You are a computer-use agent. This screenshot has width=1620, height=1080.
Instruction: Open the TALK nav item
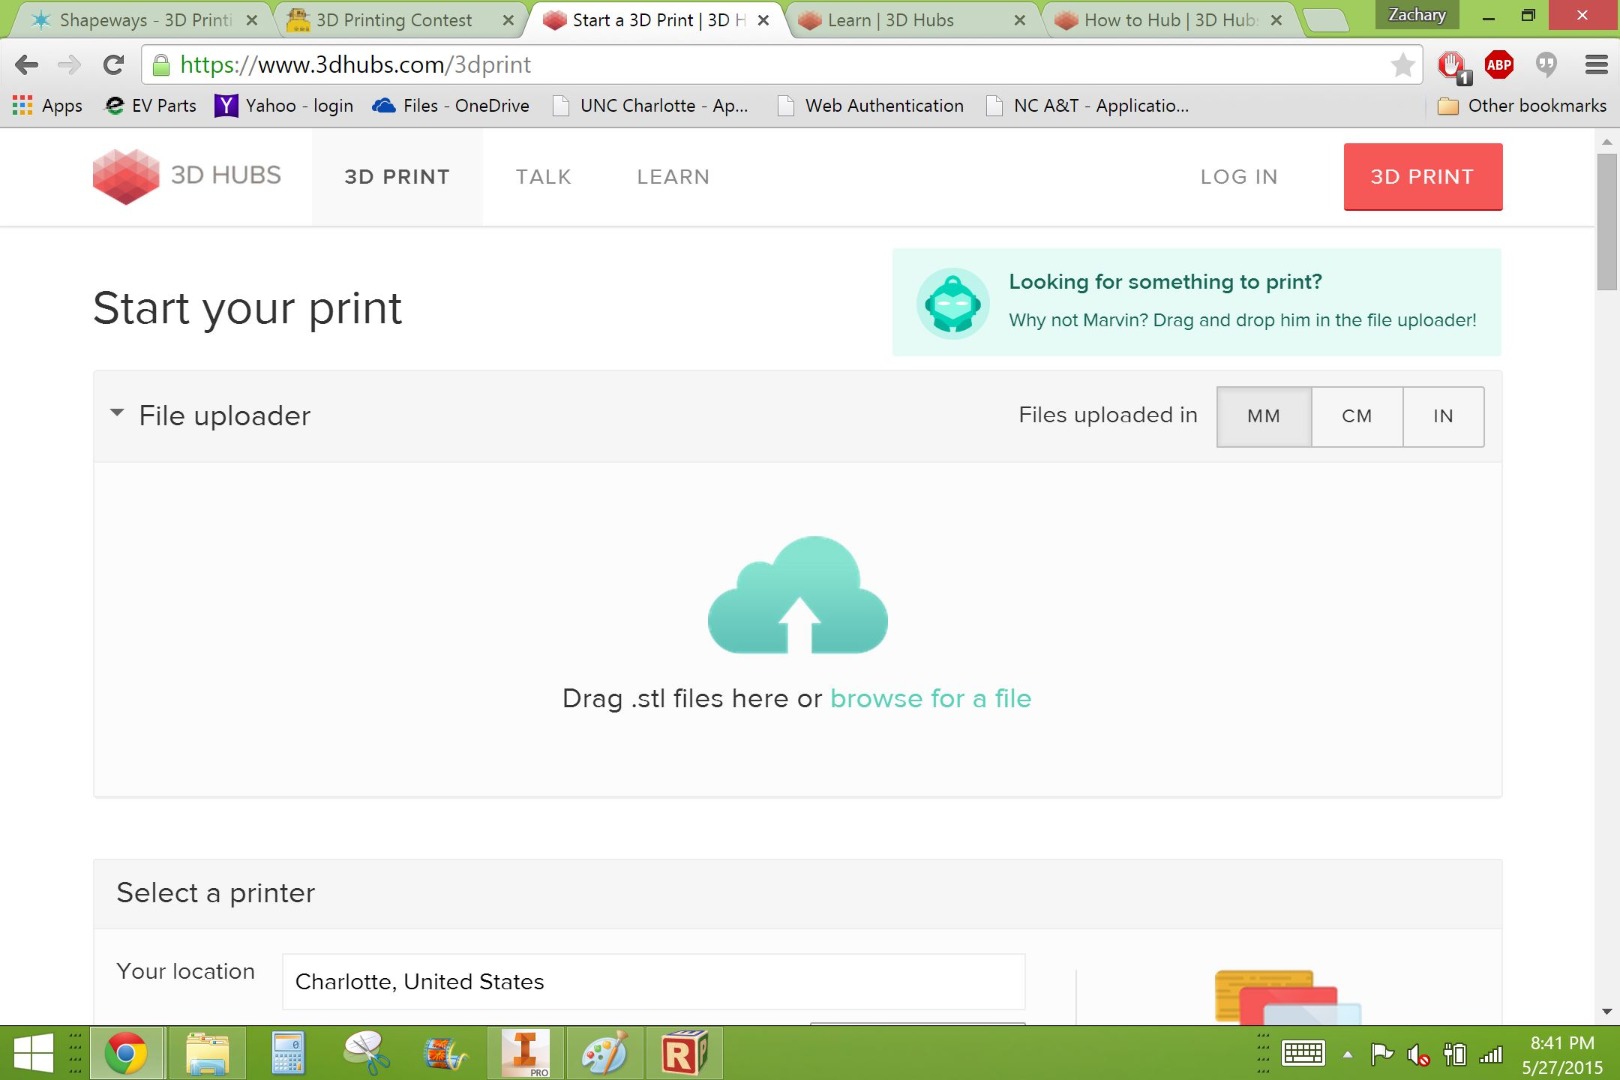543,177
